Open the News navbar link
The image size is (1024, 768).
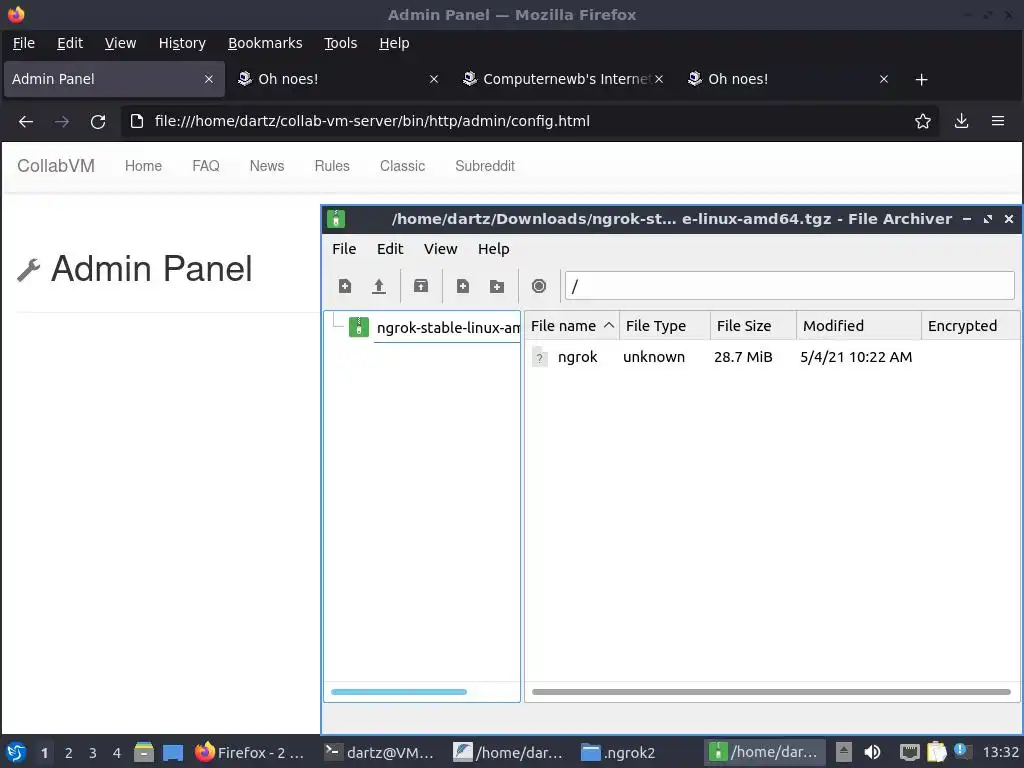267,166
